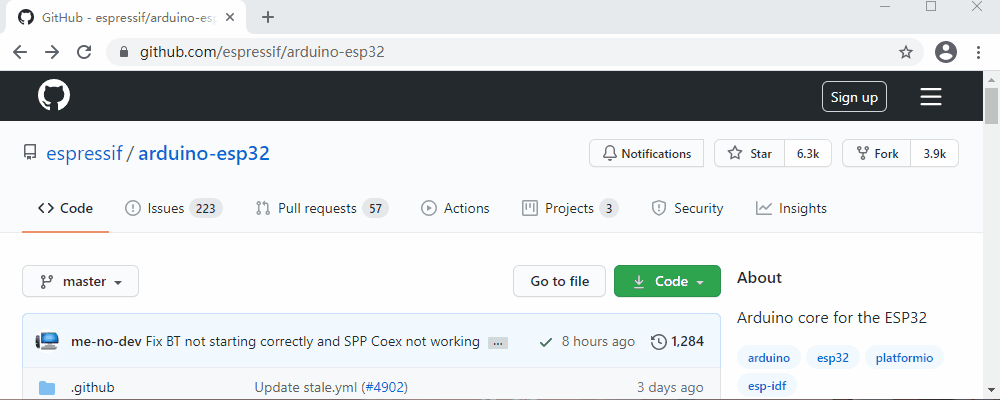Open the arduino-esp32 repository link
Image resolution: width=1000 pixels, height=400 pixels.
click(x=204, y=153)
